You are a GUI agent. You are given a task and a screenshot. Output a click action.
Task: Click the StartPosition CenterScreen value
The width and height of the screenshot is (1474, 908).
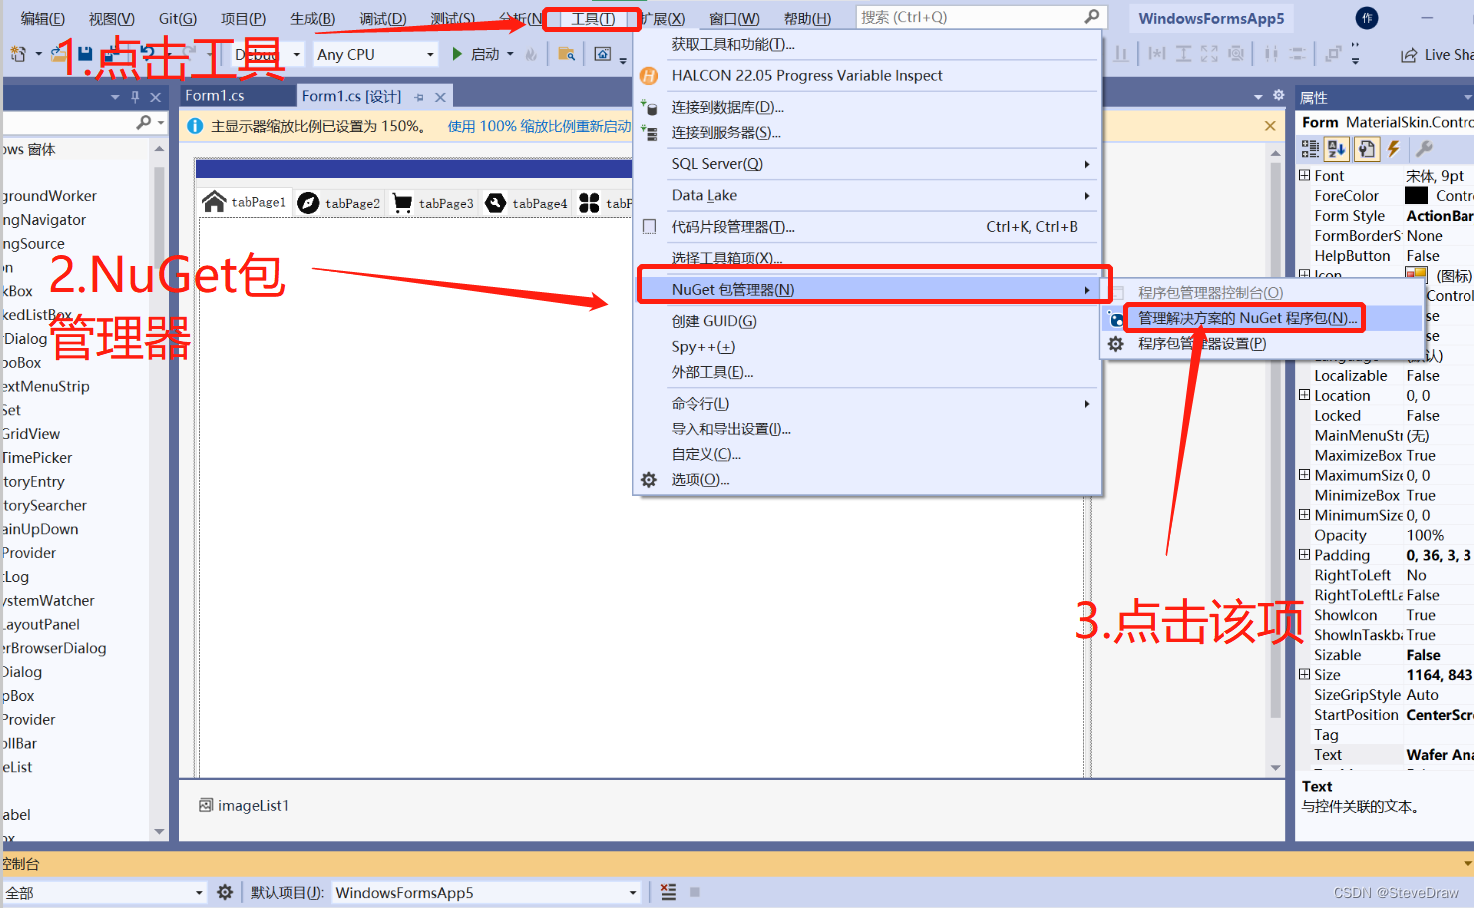[1439, 715]
